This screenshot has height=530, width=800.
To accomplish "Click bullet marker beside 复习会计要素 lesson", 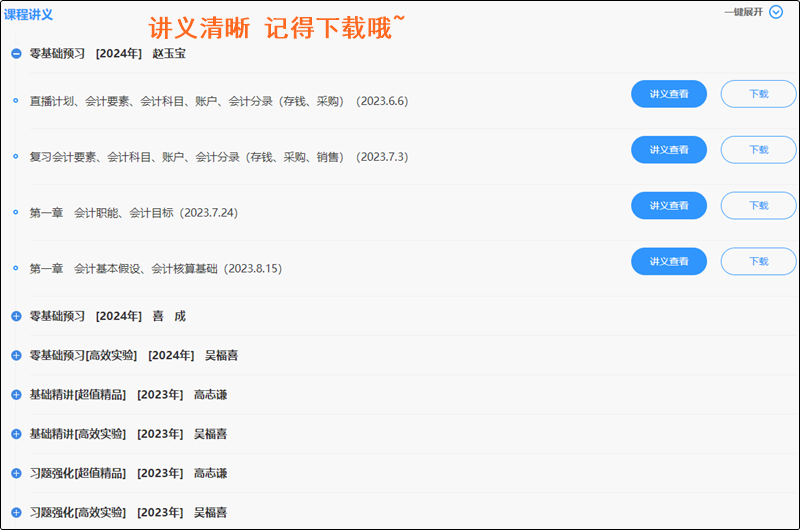I will click(x=15, y=156).
